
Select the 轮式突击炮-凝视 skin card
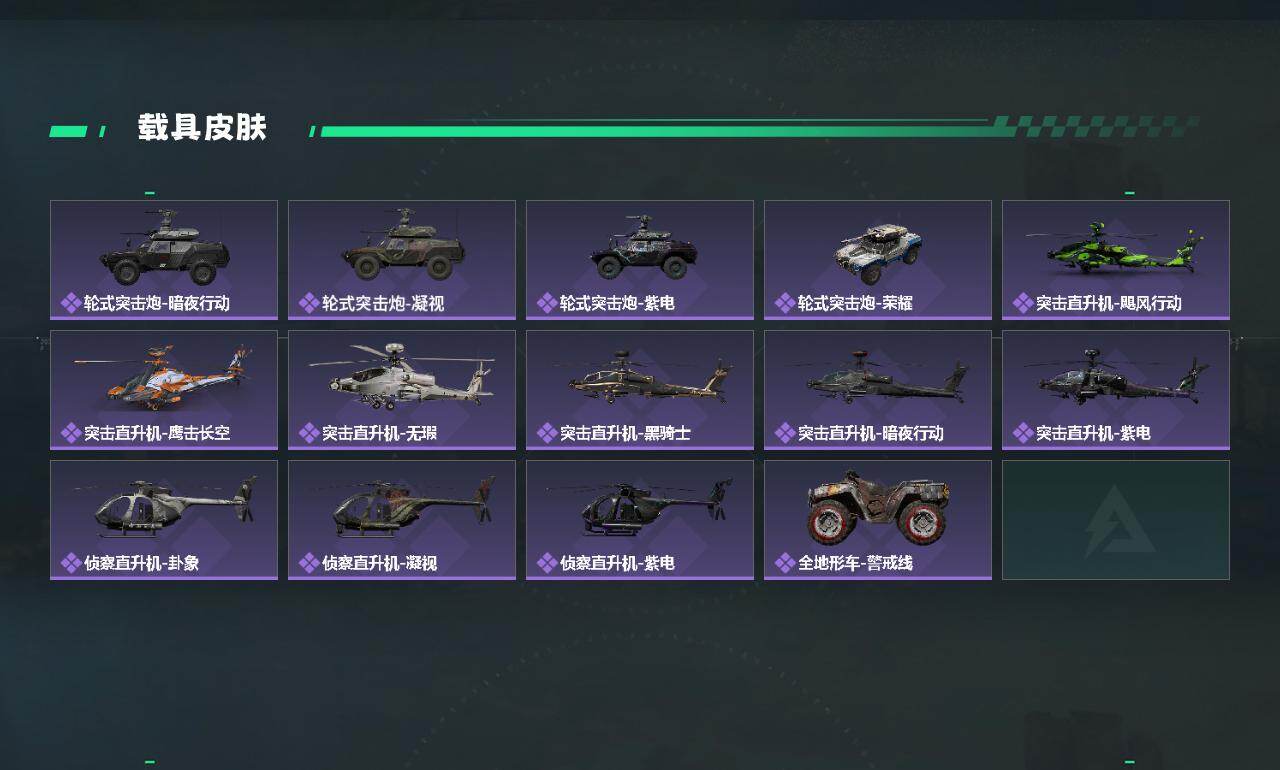pyautogui.click(x=402, y=260)
